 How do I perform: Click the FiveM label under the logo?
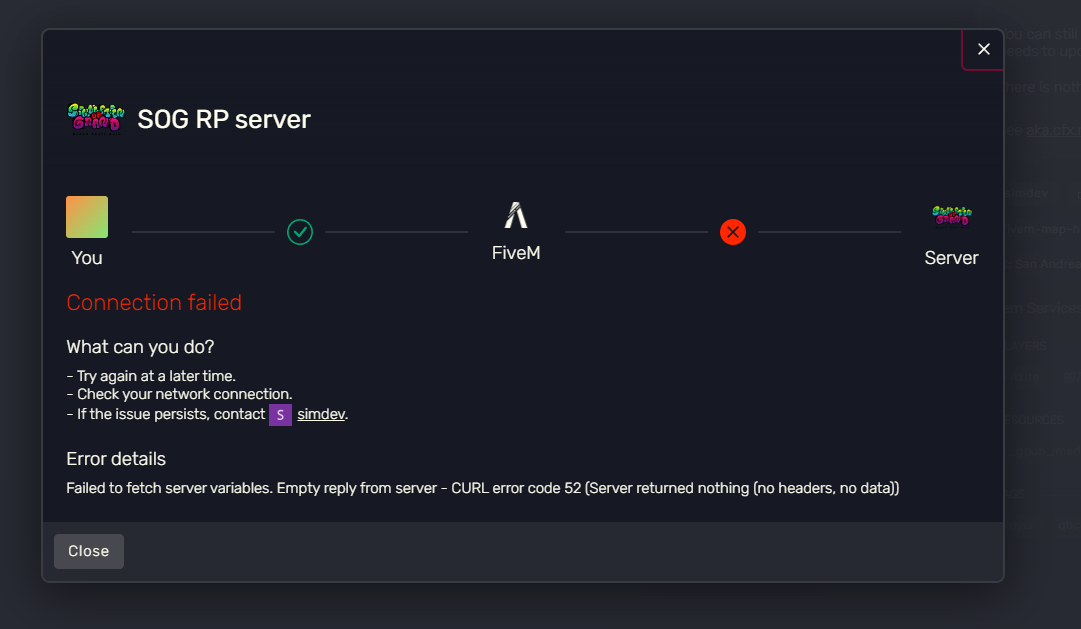click(x=516, y=253)
